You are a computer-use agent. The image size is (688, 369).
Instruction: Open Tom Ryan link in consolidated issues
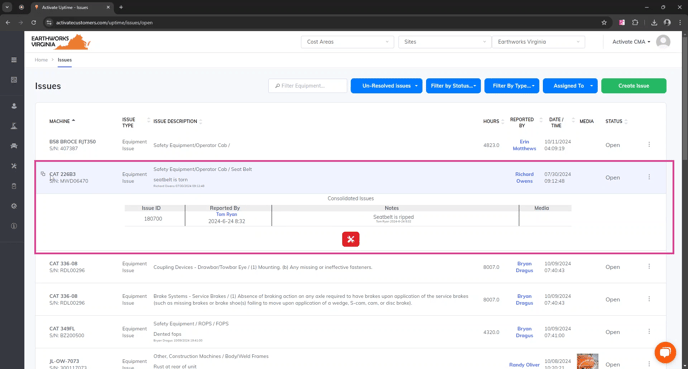[x=226, y=214]
